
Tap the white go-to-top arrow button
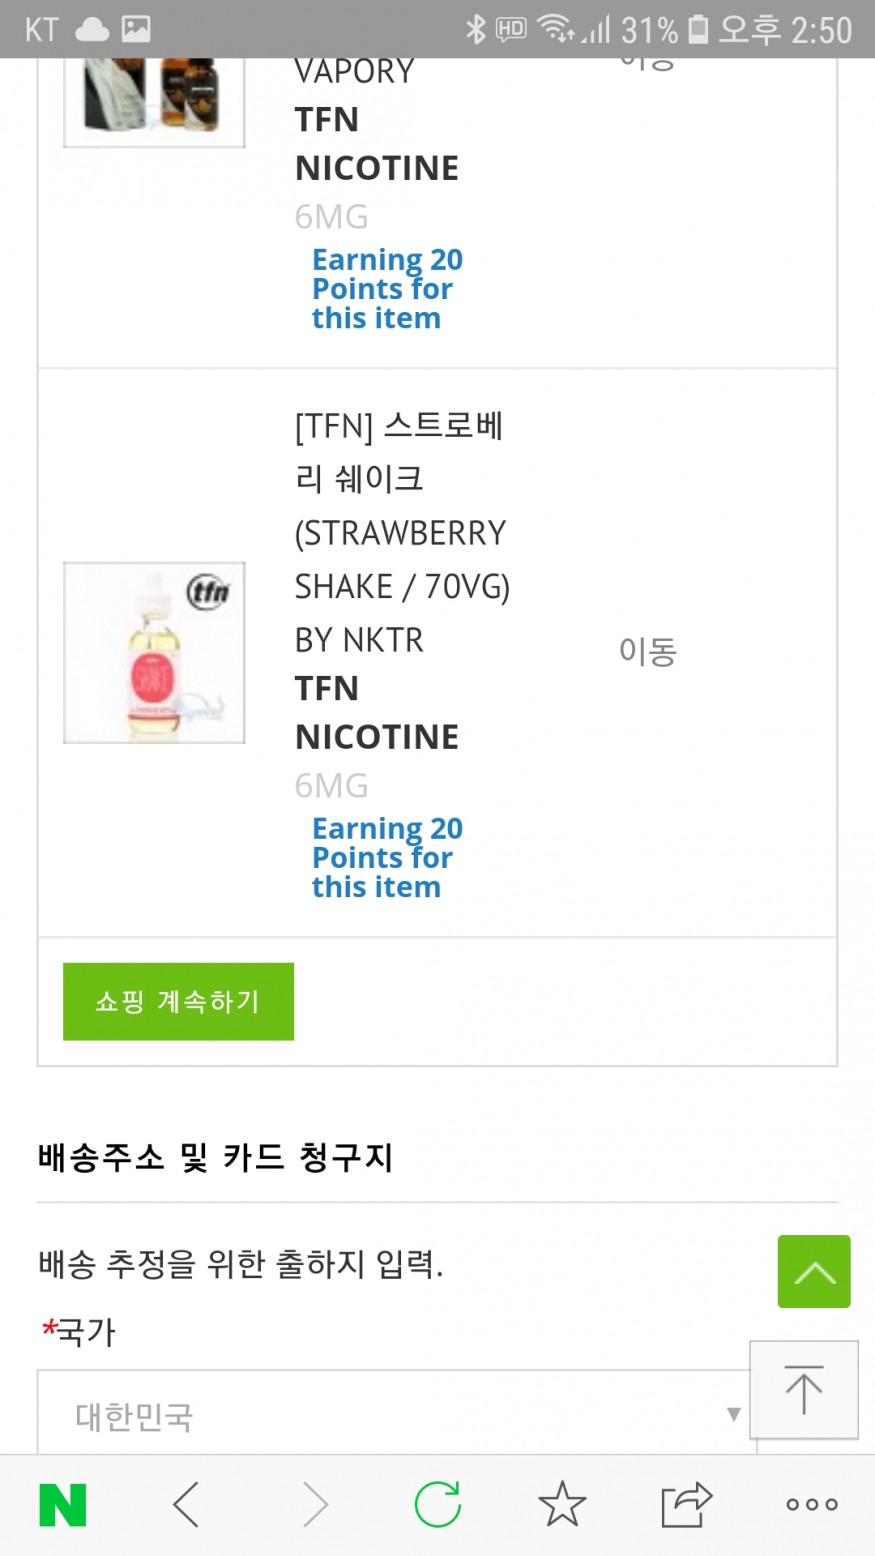(804, 1390)
